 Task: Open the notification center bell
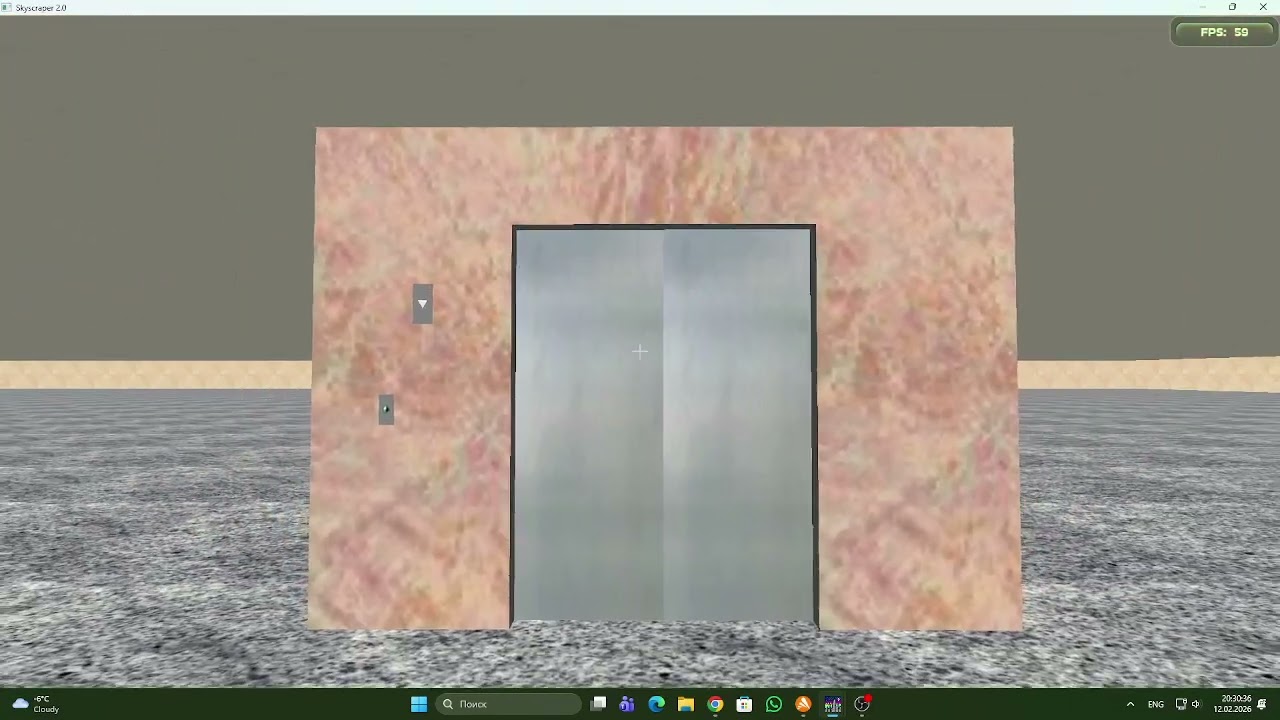point(1262,704)
